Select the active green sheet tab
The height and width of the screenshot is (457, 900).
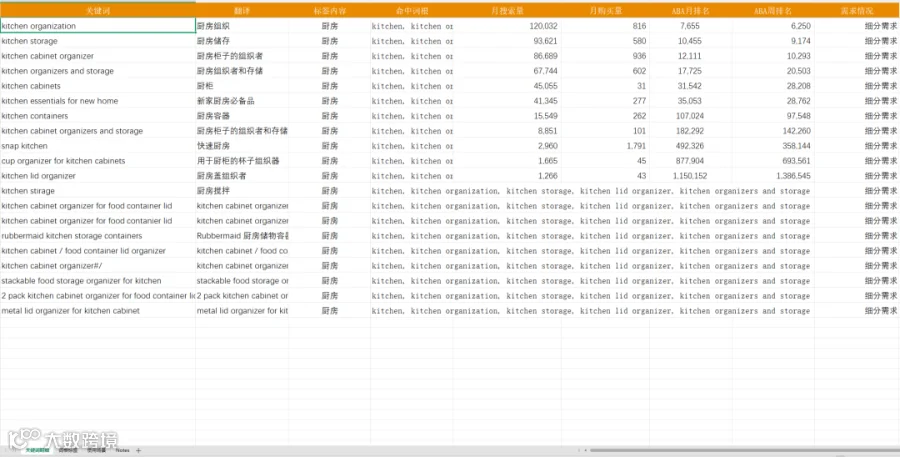(38, 451)
